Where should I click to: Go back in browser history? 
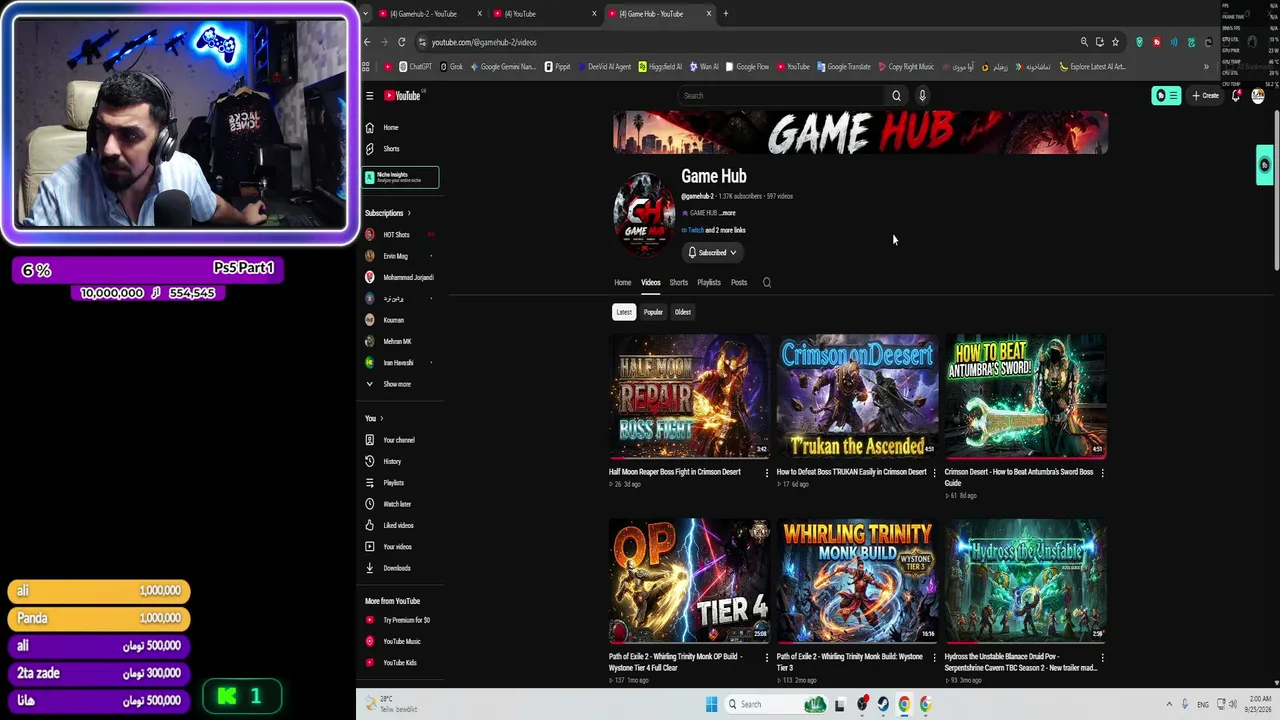tap(367, 42)
